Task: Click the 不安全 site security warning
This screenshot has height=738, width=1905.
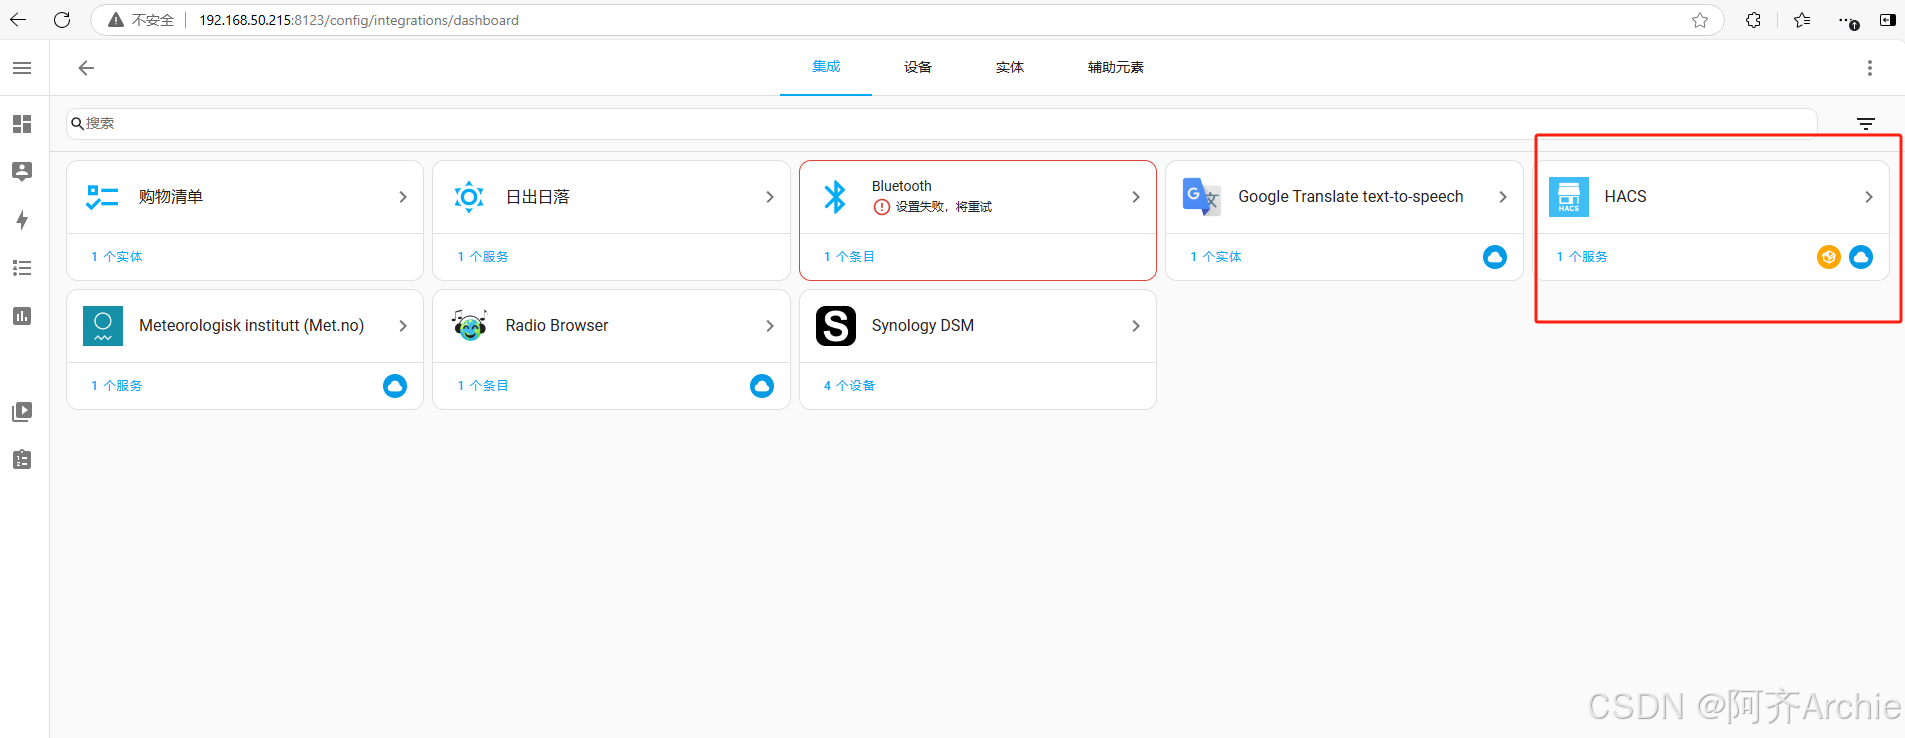Action: pos(141,20)
